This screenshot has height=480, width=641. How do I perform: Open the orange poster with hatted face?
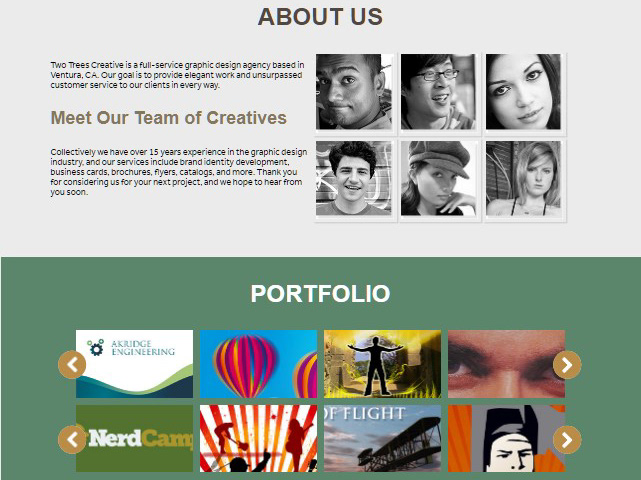click(x=506, y=438)
